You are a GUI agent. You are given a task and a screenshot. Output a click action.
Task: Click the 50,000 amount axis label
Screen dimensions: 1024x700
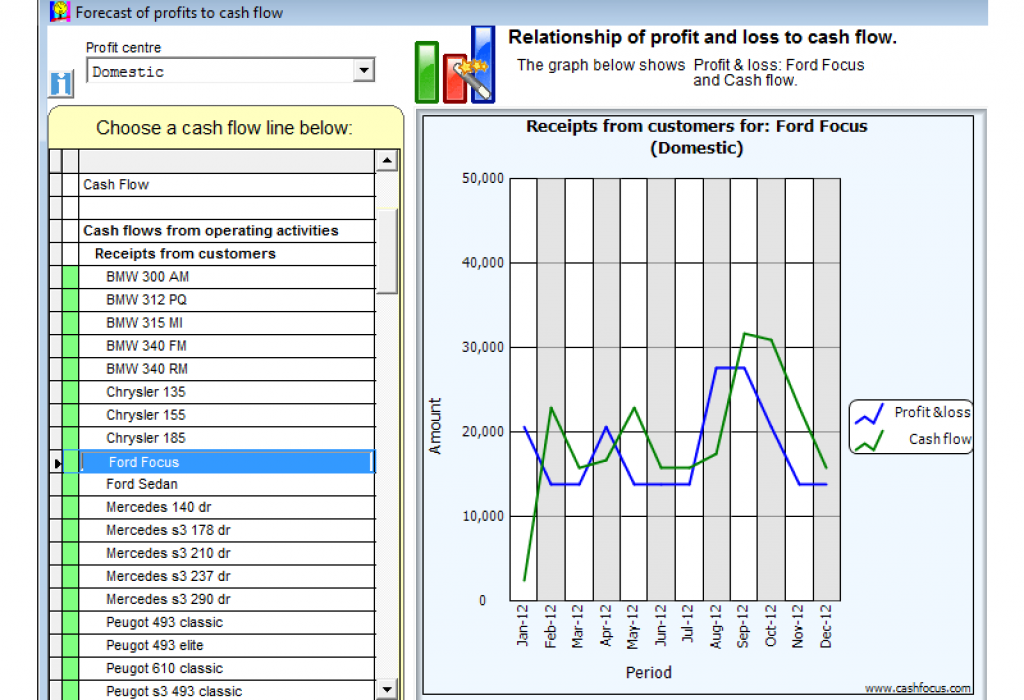click(483, 178)
